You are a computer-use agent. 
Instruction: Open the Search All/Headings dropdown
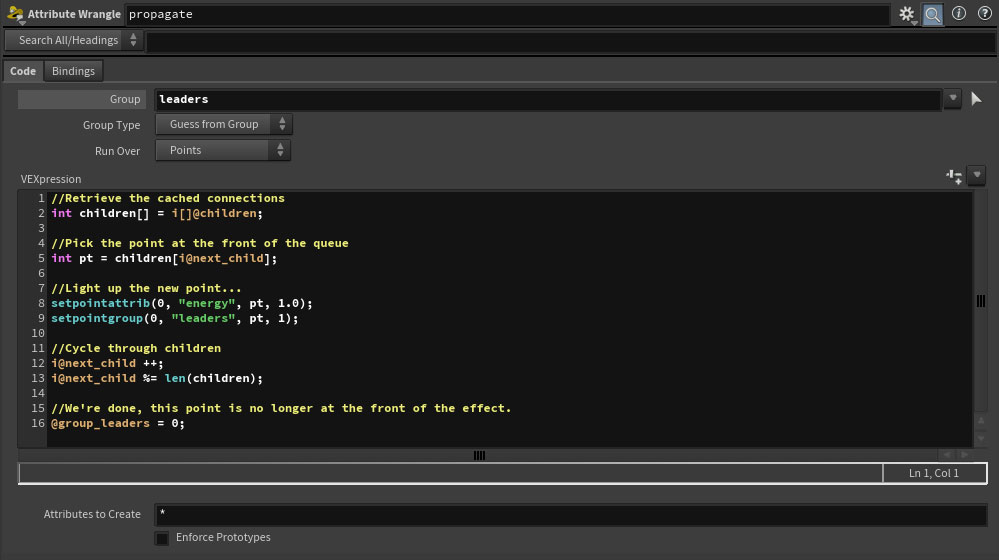(x=73, y=40)
